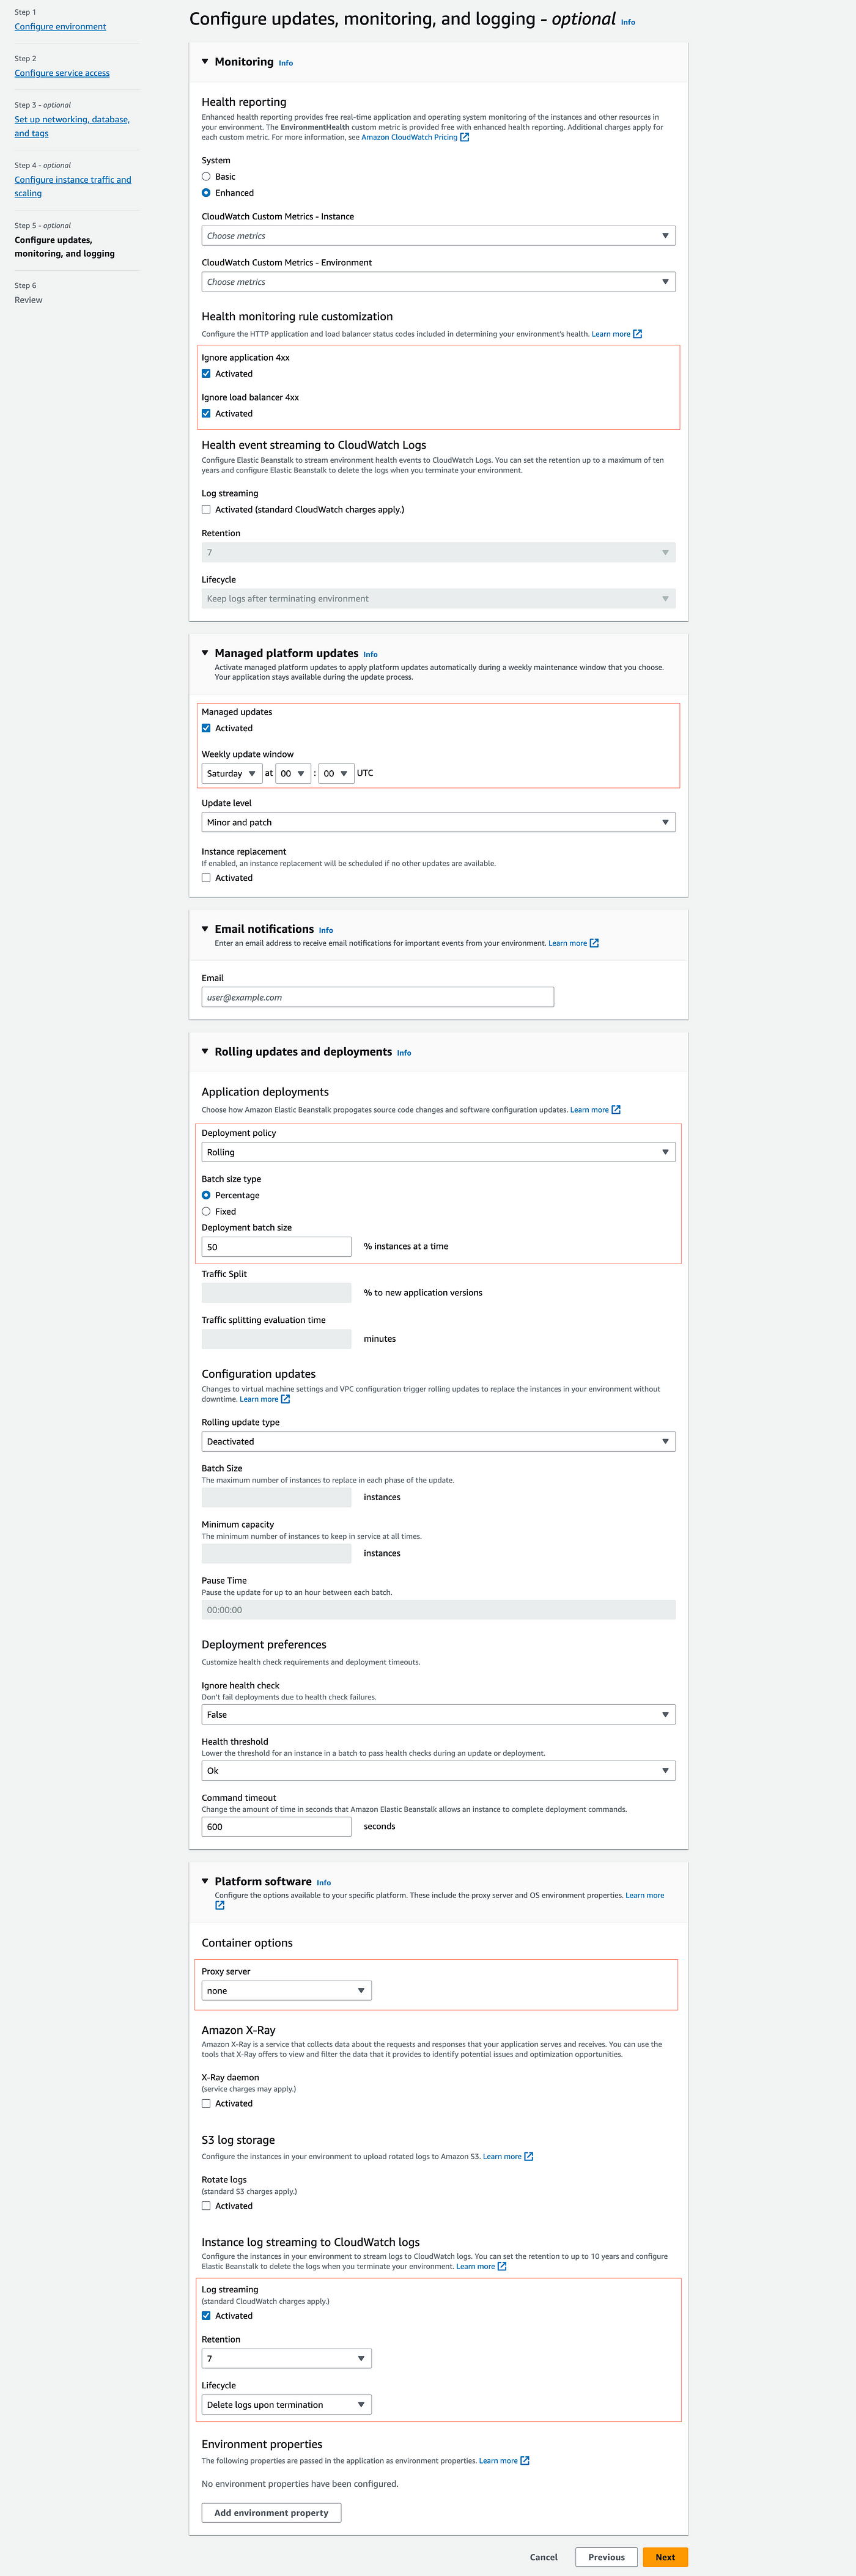Uncheck Ignore load balancer 4xx Activated
Viewport: 856px width, 2576px height.
206,414
